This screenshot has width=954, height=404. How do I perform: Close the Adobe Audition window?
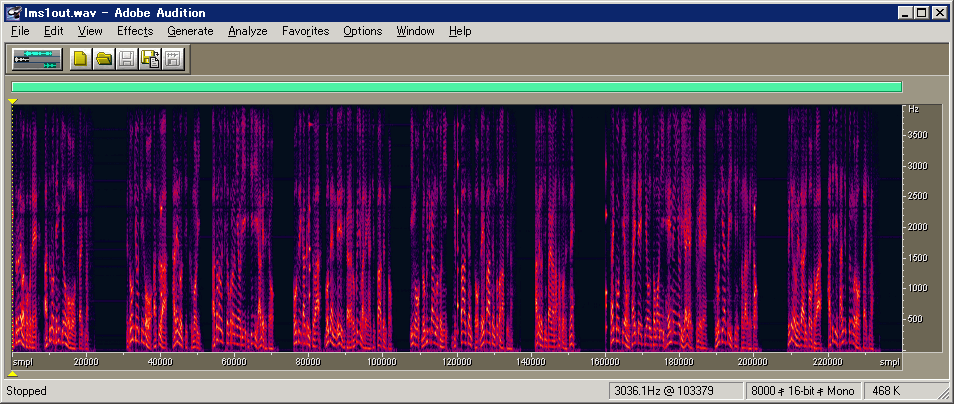938,12
